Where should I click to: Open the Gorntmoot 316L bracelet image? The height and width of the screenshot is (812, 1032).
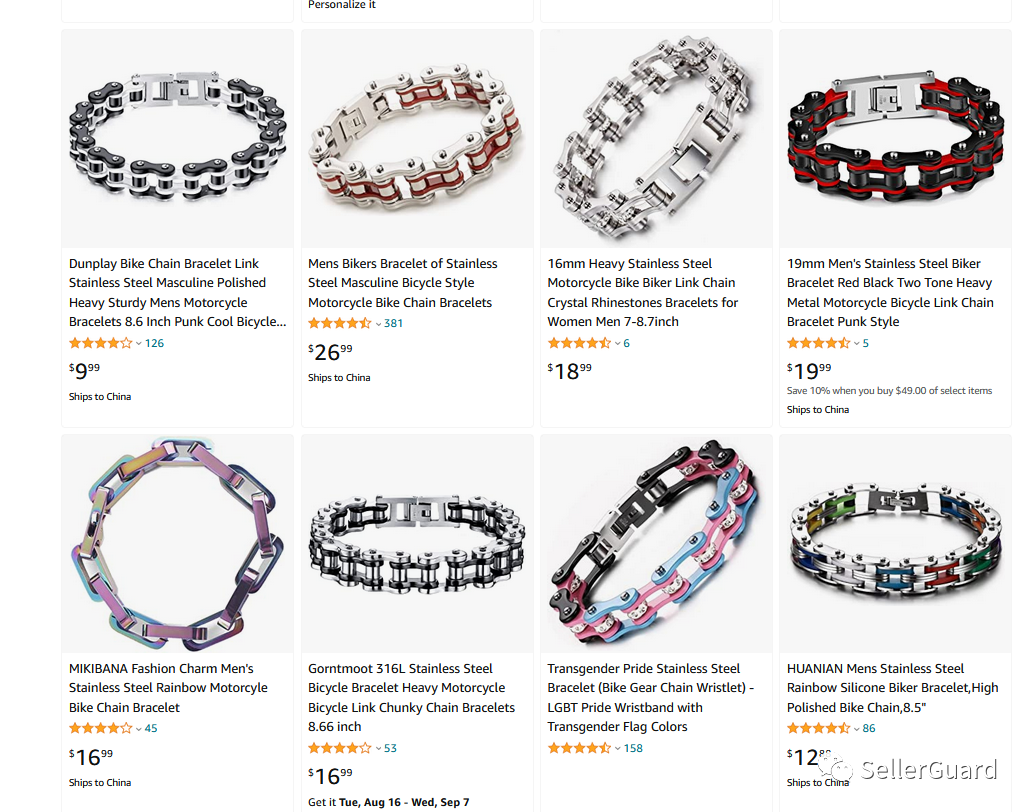pyautogui.click(x=417, y=544)
